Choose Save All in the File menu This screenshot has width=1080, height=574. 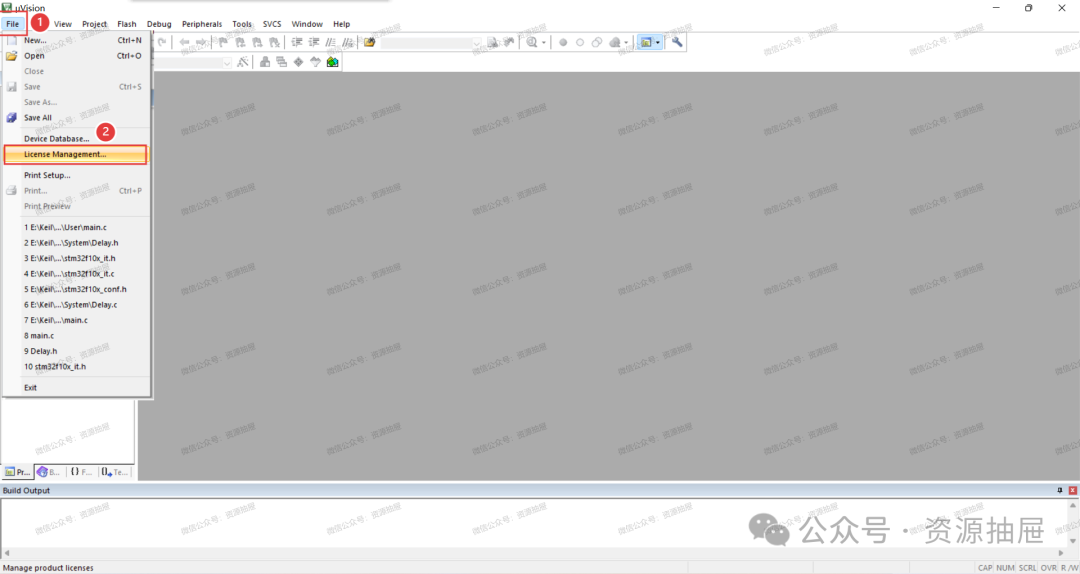[76, 118]
